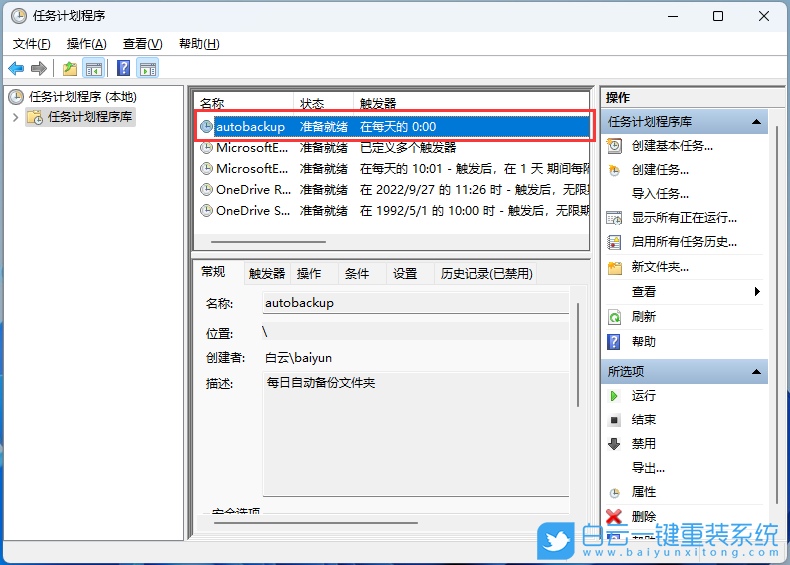Toggle the Show/Hide console tree icon

tap(94, 69)
